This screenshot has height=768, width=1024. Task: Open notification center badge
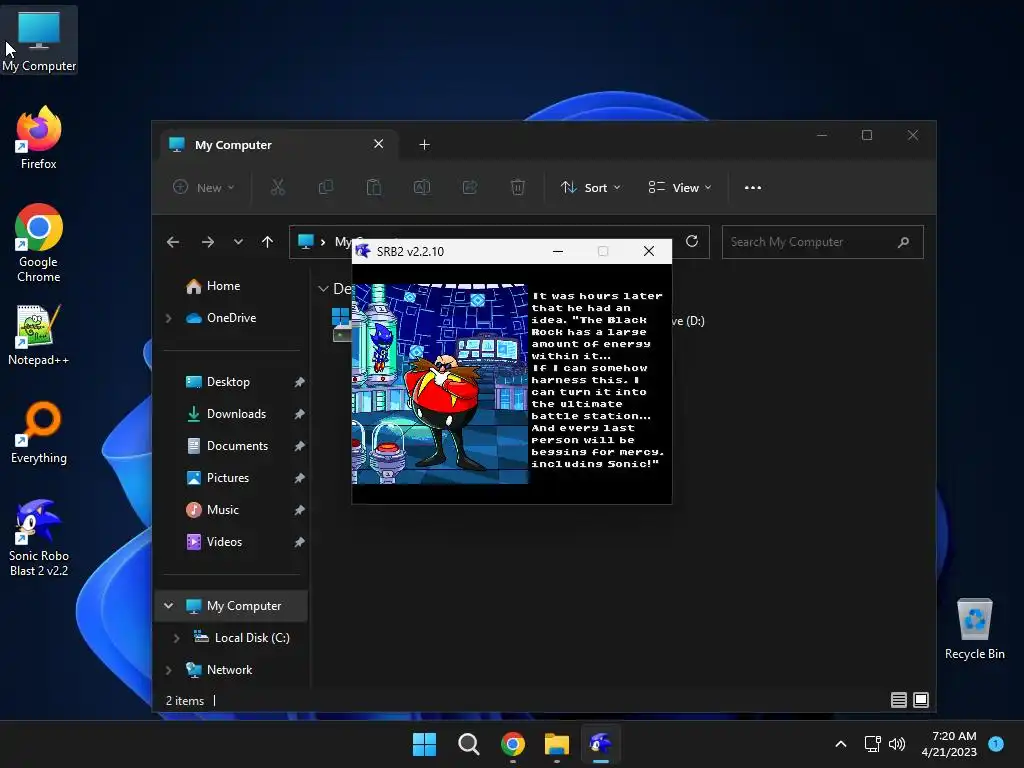point(996,744)
